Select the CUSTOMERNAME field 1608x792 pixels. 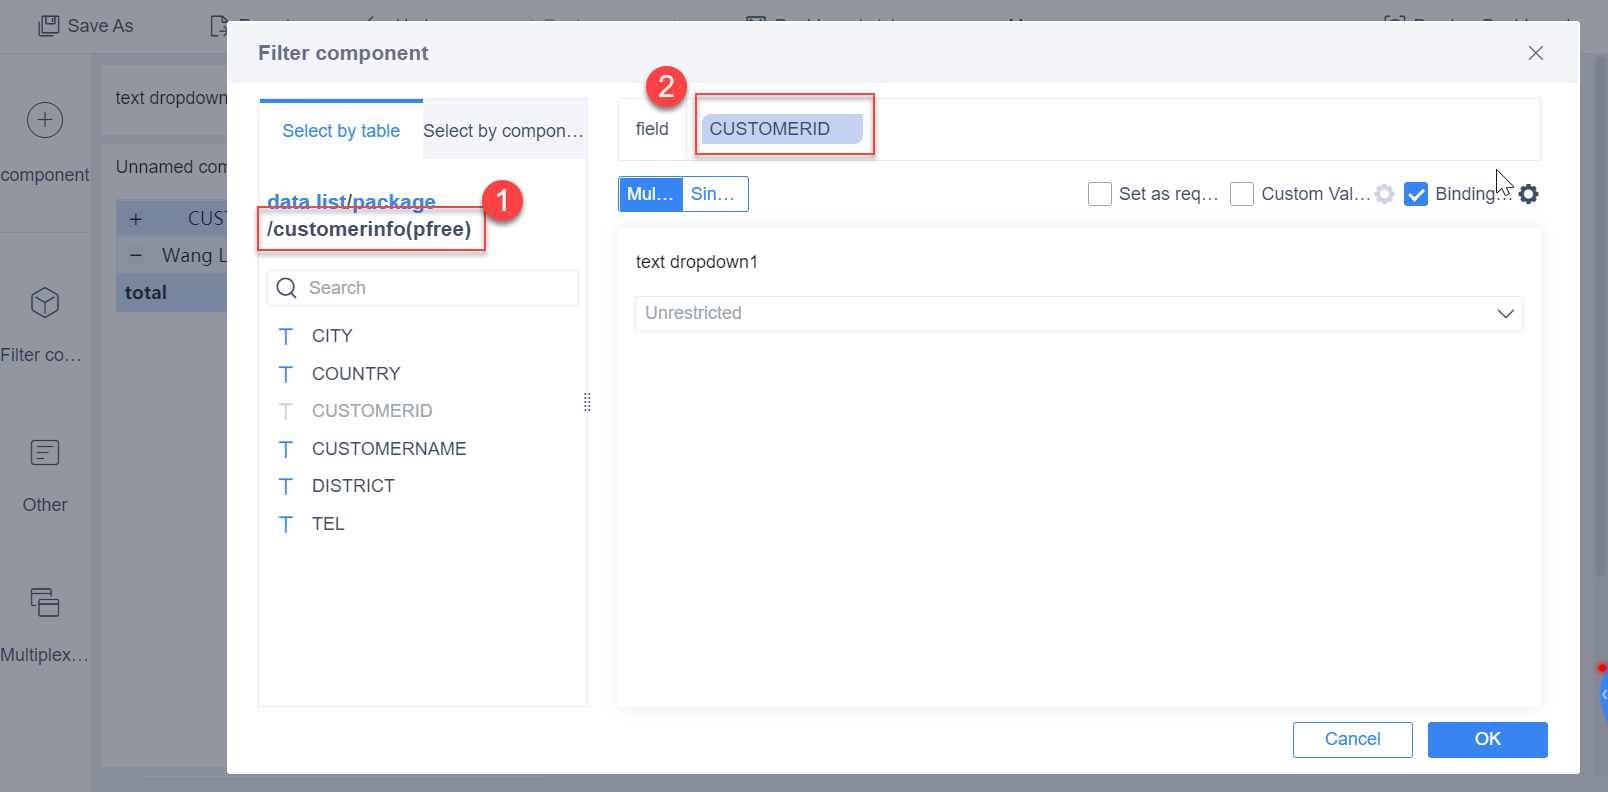(x=389, y=449)
